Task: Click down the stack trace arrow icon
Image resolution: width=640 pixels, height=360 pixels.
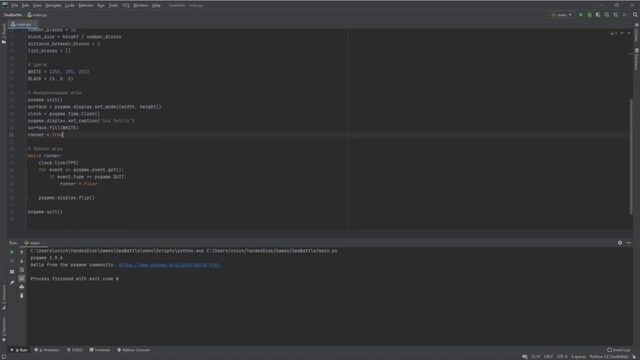Action: pyautogui.click(x=22, y=261)
